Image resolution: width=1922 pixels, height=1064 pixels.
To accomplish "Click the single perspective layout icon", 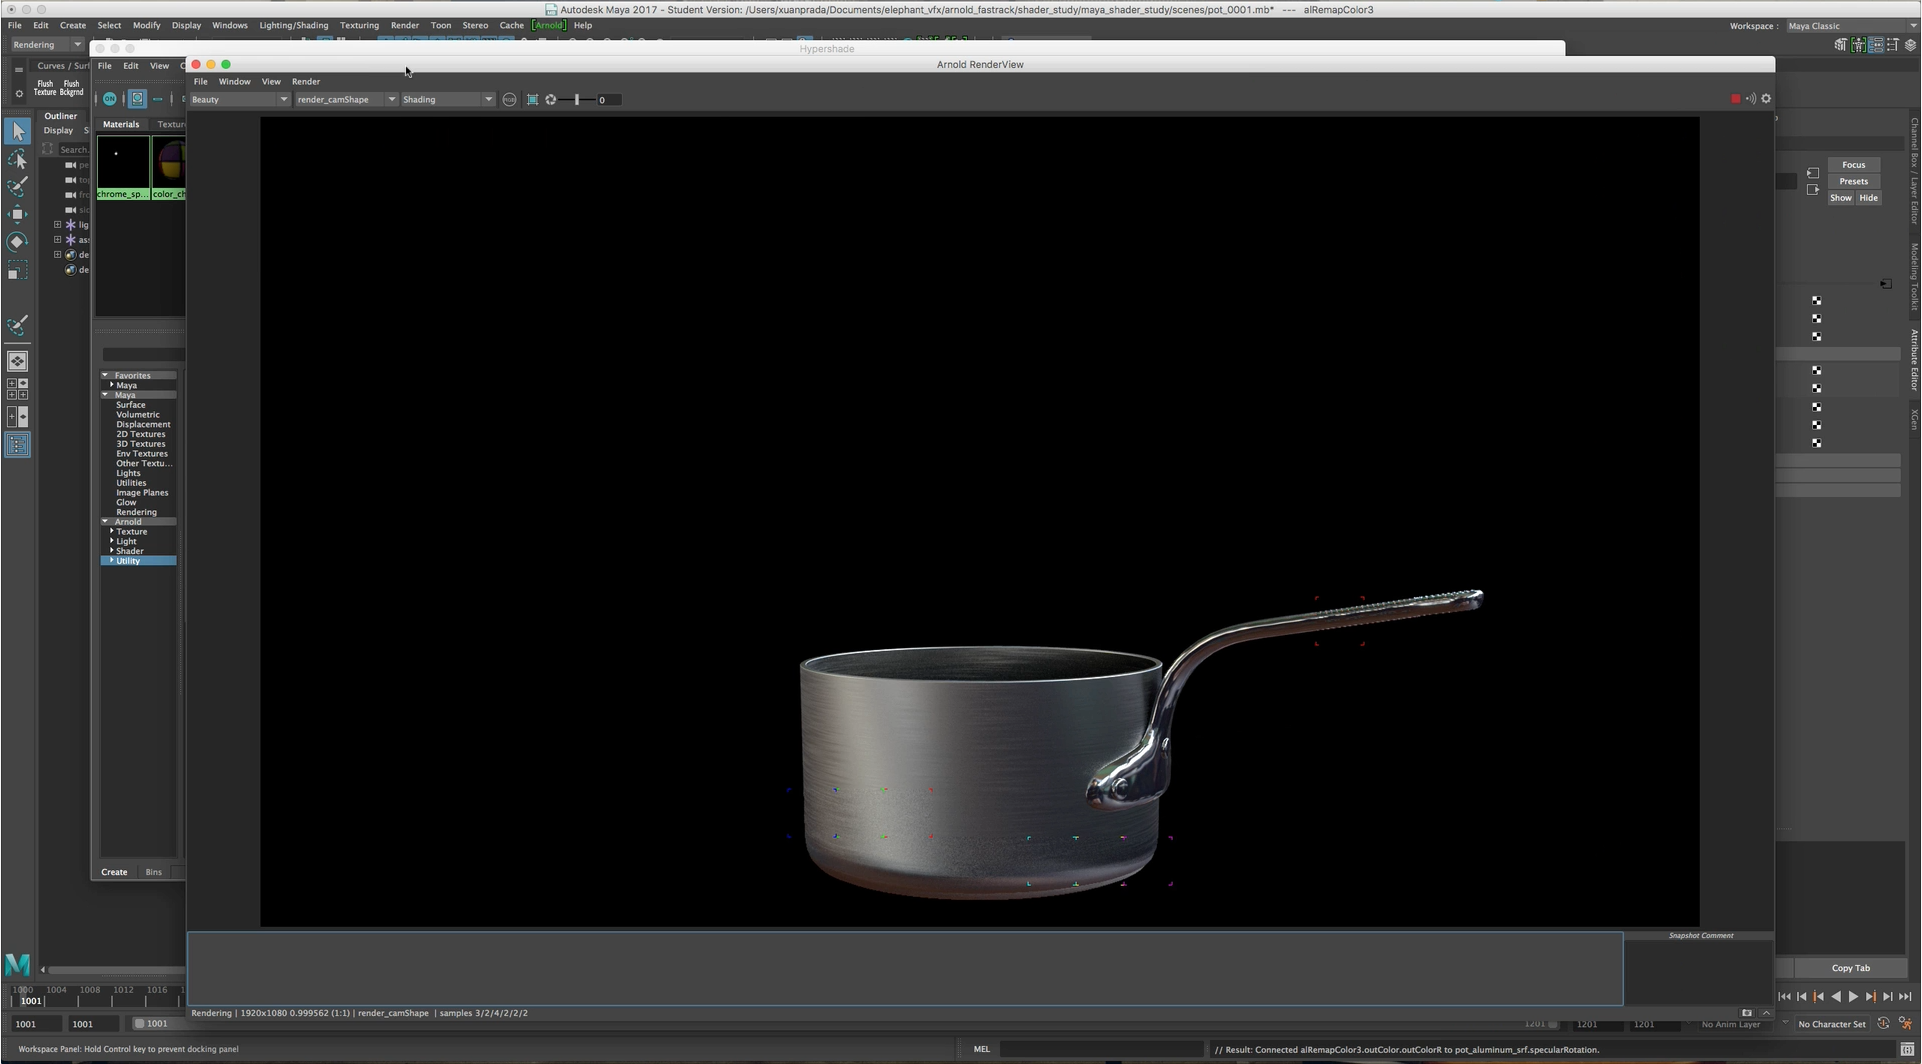I will [17, 361].
